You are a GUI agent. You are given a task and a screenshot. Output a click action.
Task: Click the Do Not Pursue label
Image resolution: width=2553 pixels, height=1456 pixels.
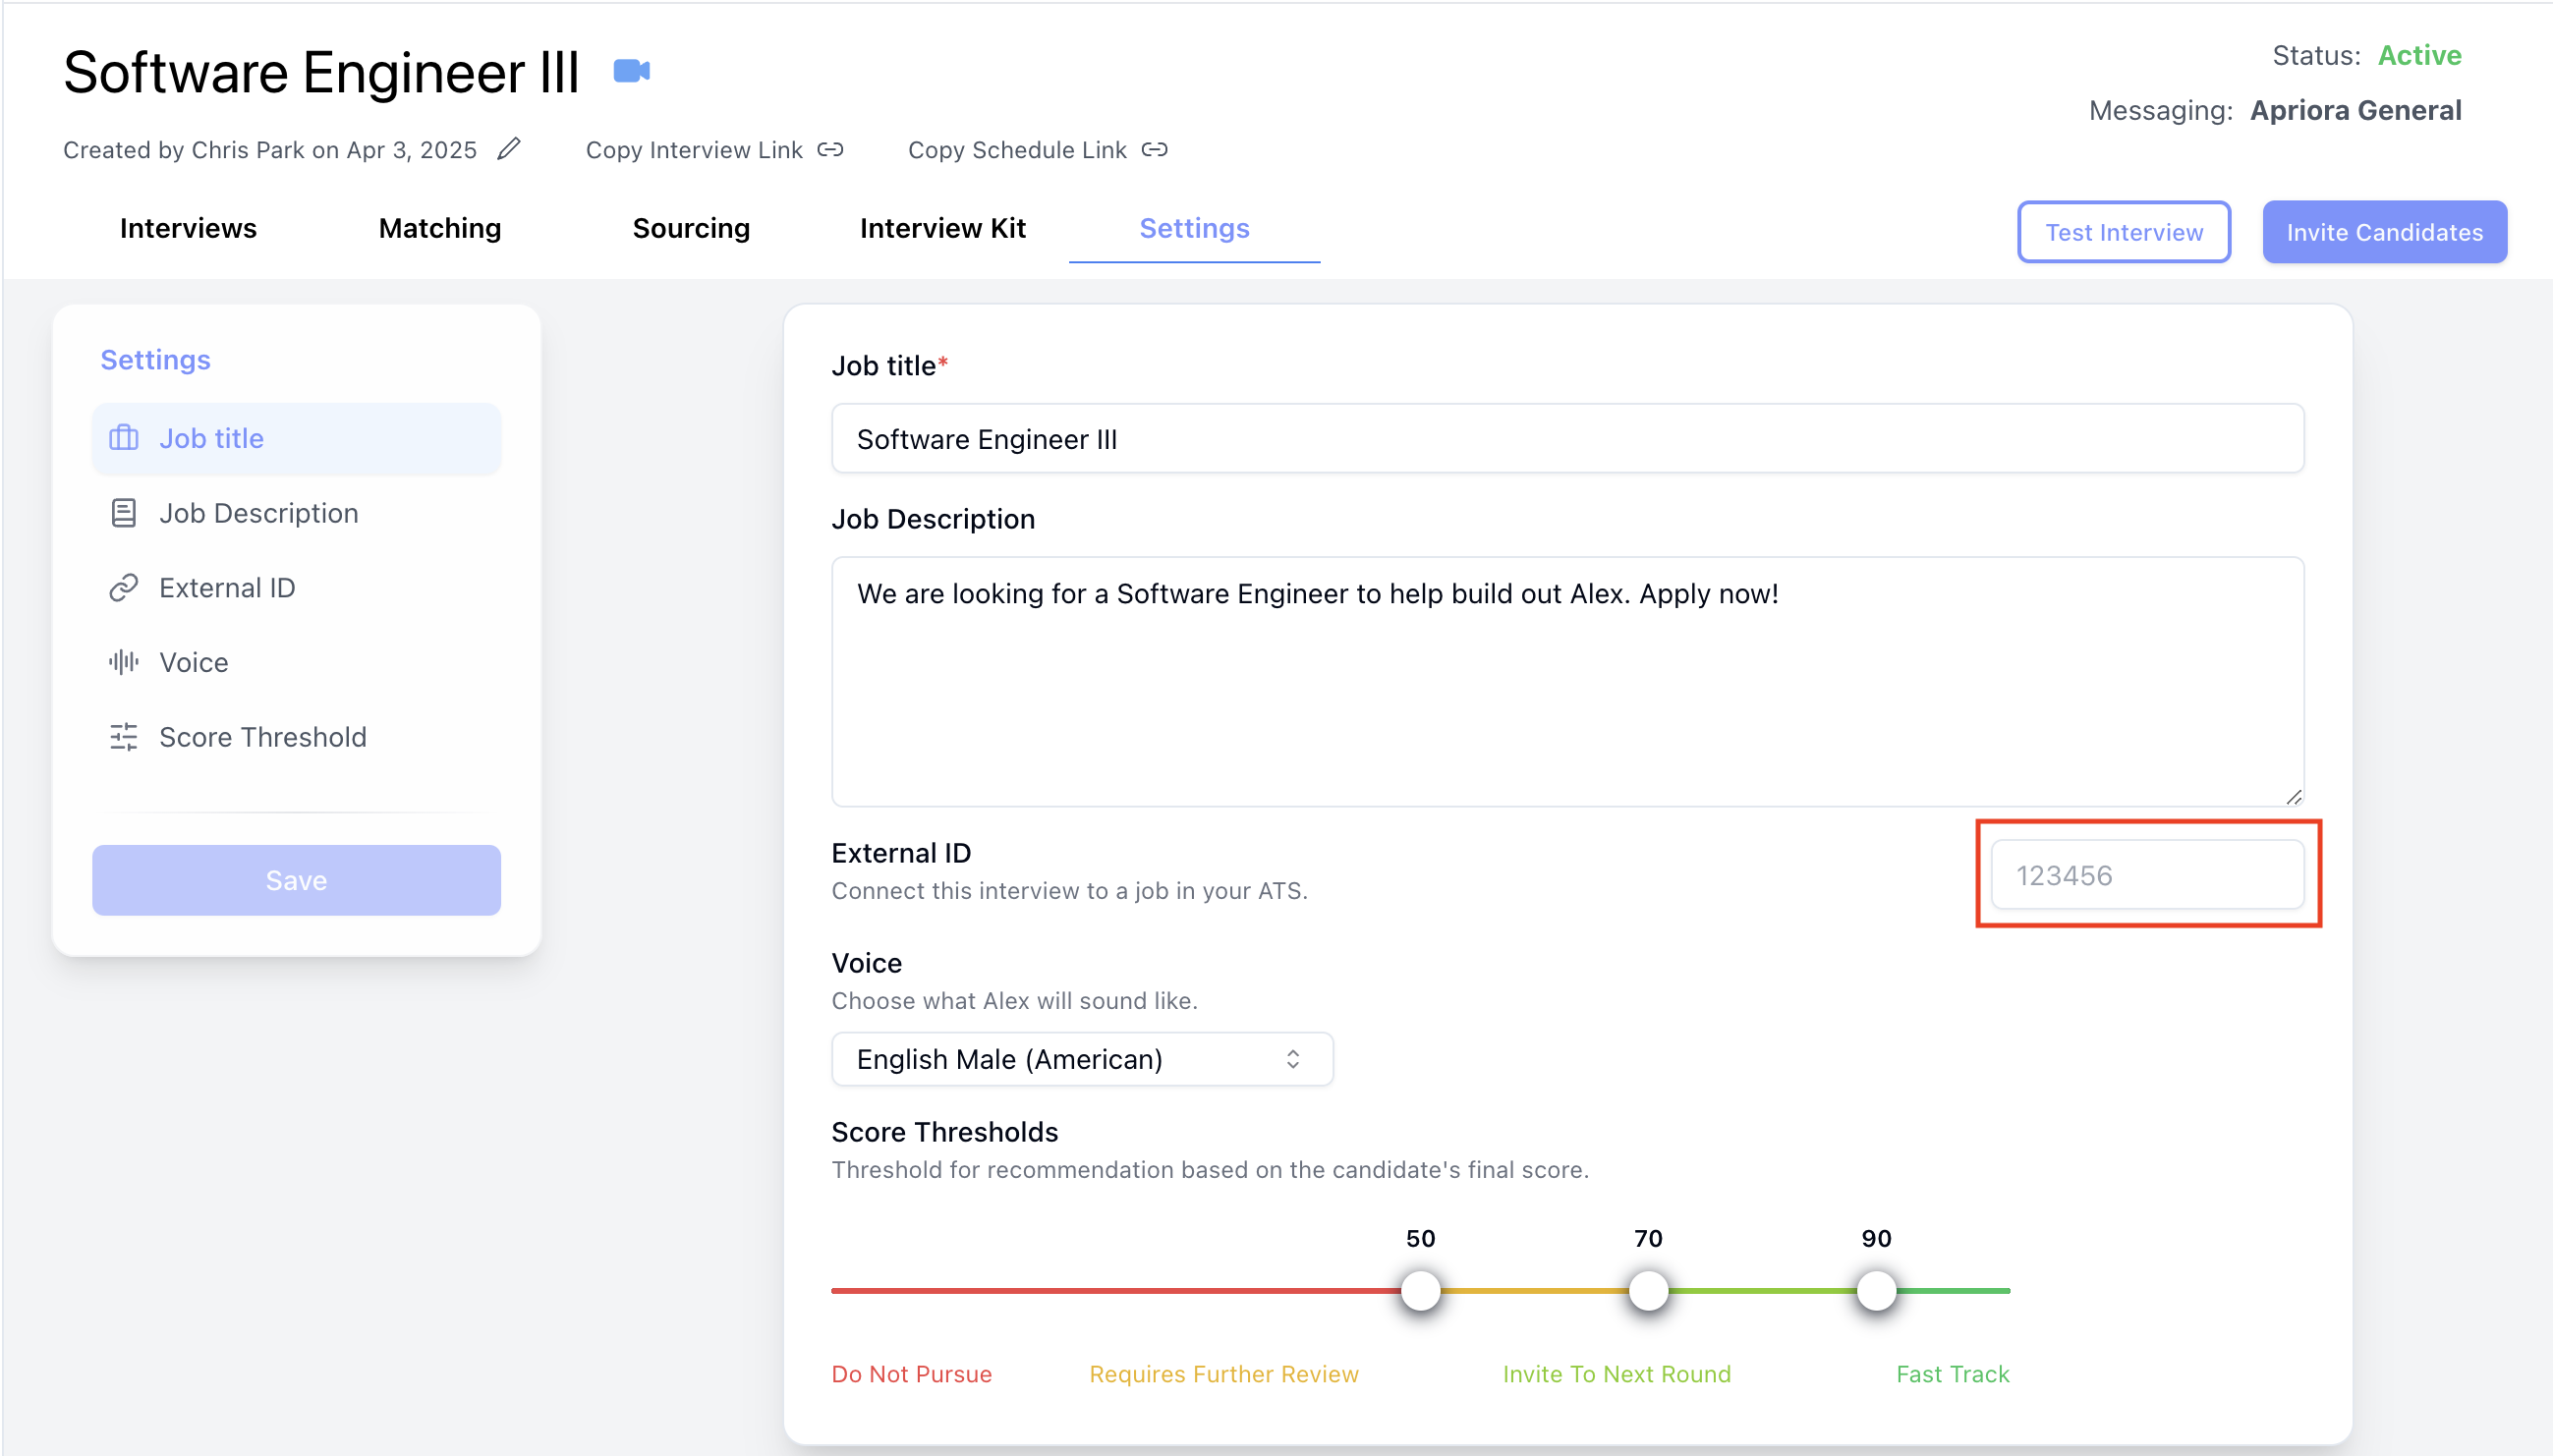pos(911,1374)
